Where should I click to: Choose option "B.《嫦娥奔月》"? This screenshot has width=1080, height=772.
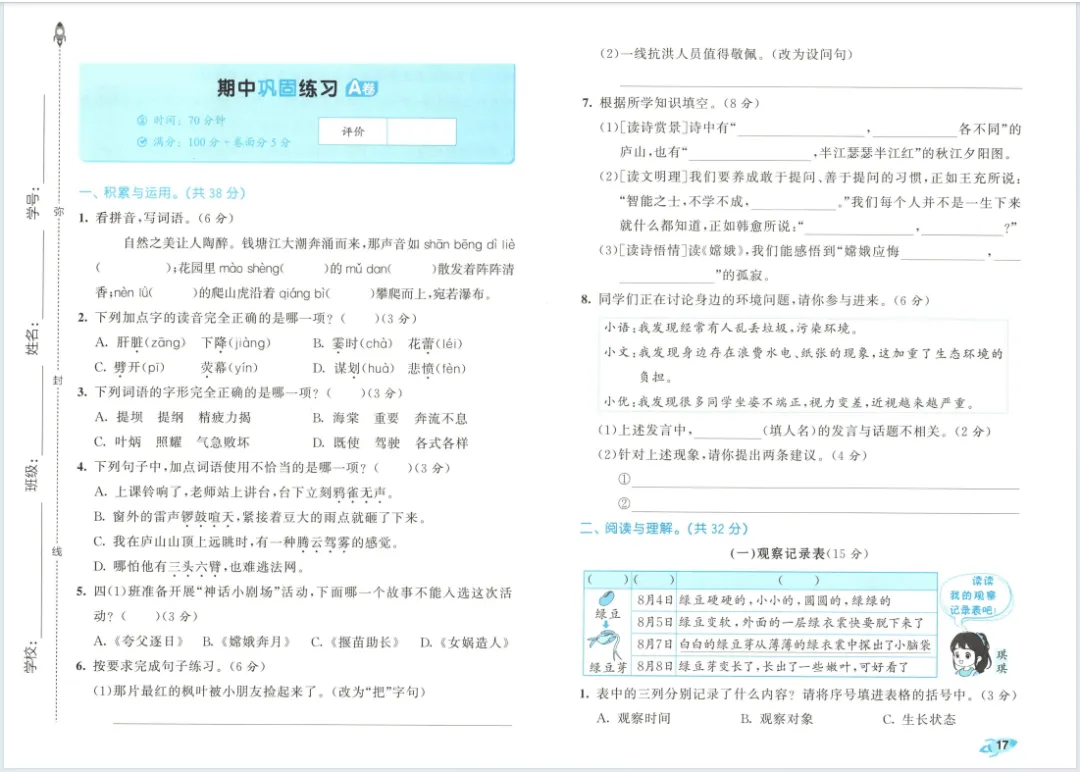(x=247, y=642)
